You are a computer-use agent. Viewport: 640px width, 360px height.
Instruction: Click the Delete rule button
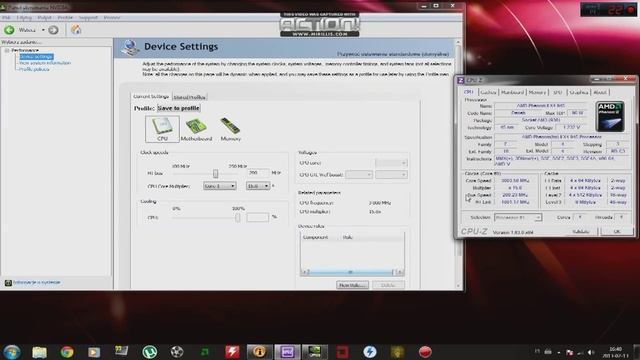[x=388, y=285]
